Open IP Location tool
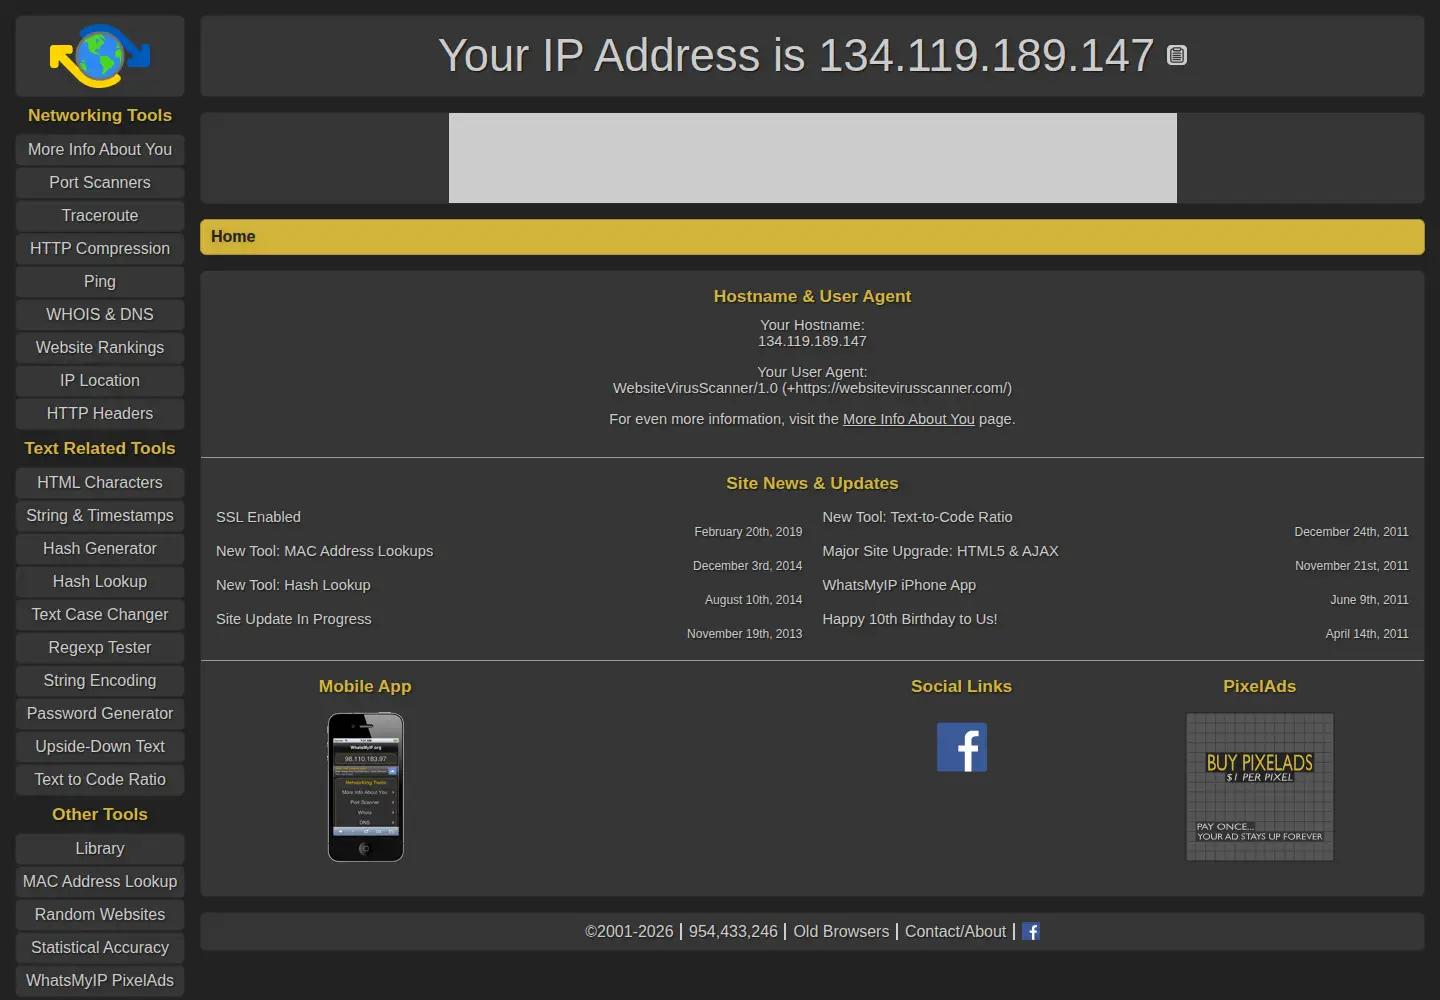This screenshot has height=1000, width=1440. click(100, 380)
